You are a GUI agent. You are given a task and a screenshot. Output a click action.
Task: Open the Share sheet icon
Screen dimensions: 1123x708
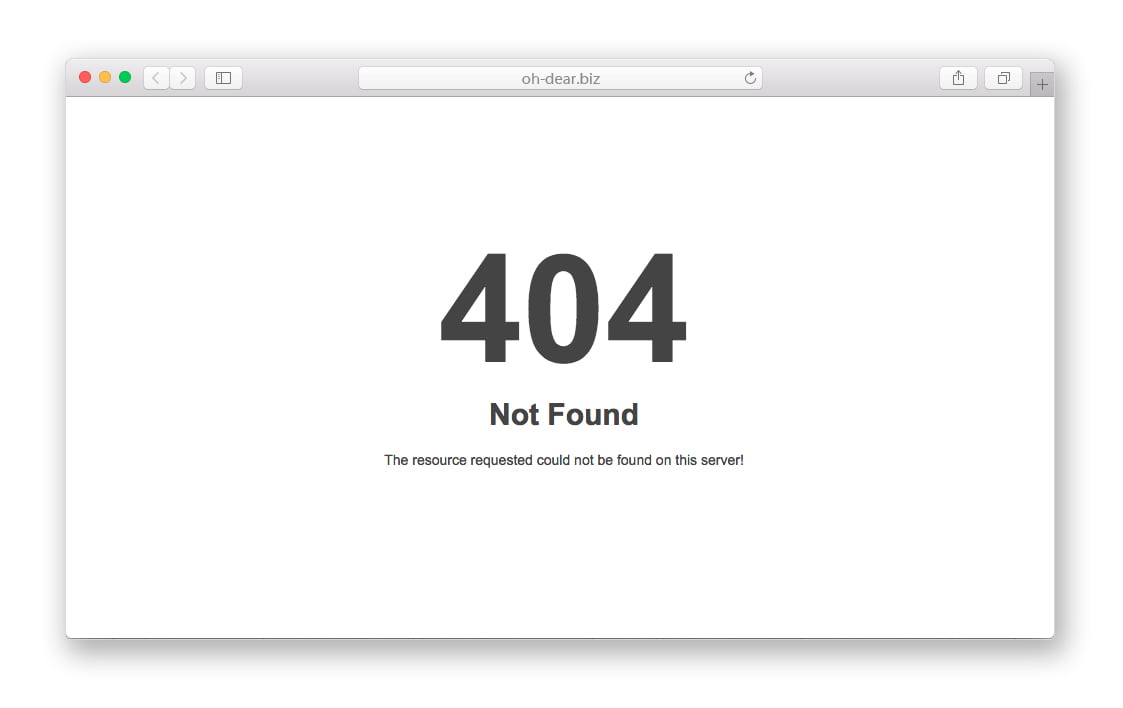(x=958, y=78)
